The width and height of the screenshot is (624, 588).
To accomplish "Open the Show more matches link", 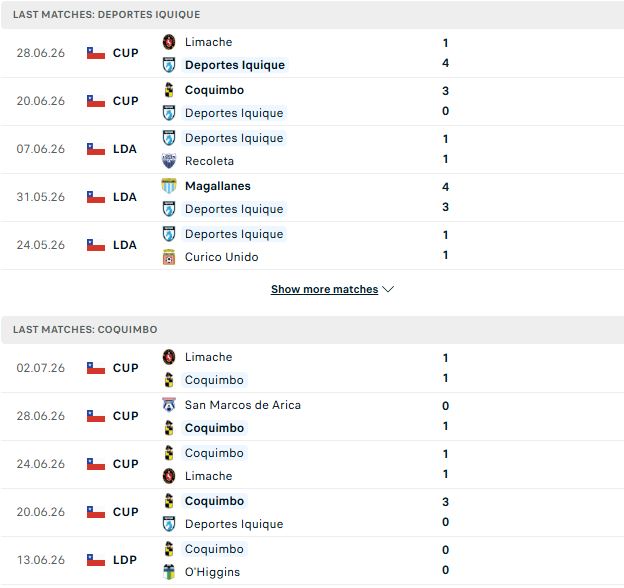I will pyautogui.click(x=324, y=289).
